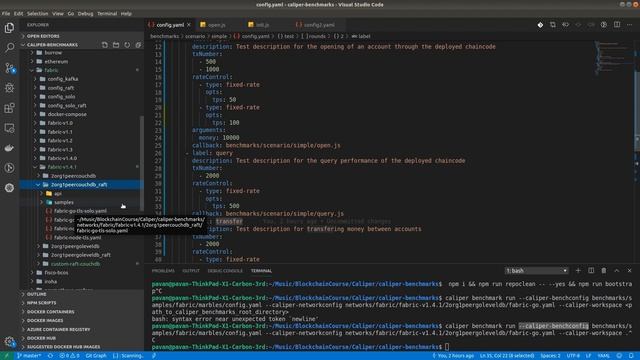Open the Docker whale activity icon
The height and width of the screenshot is (360, 640).
9,148
